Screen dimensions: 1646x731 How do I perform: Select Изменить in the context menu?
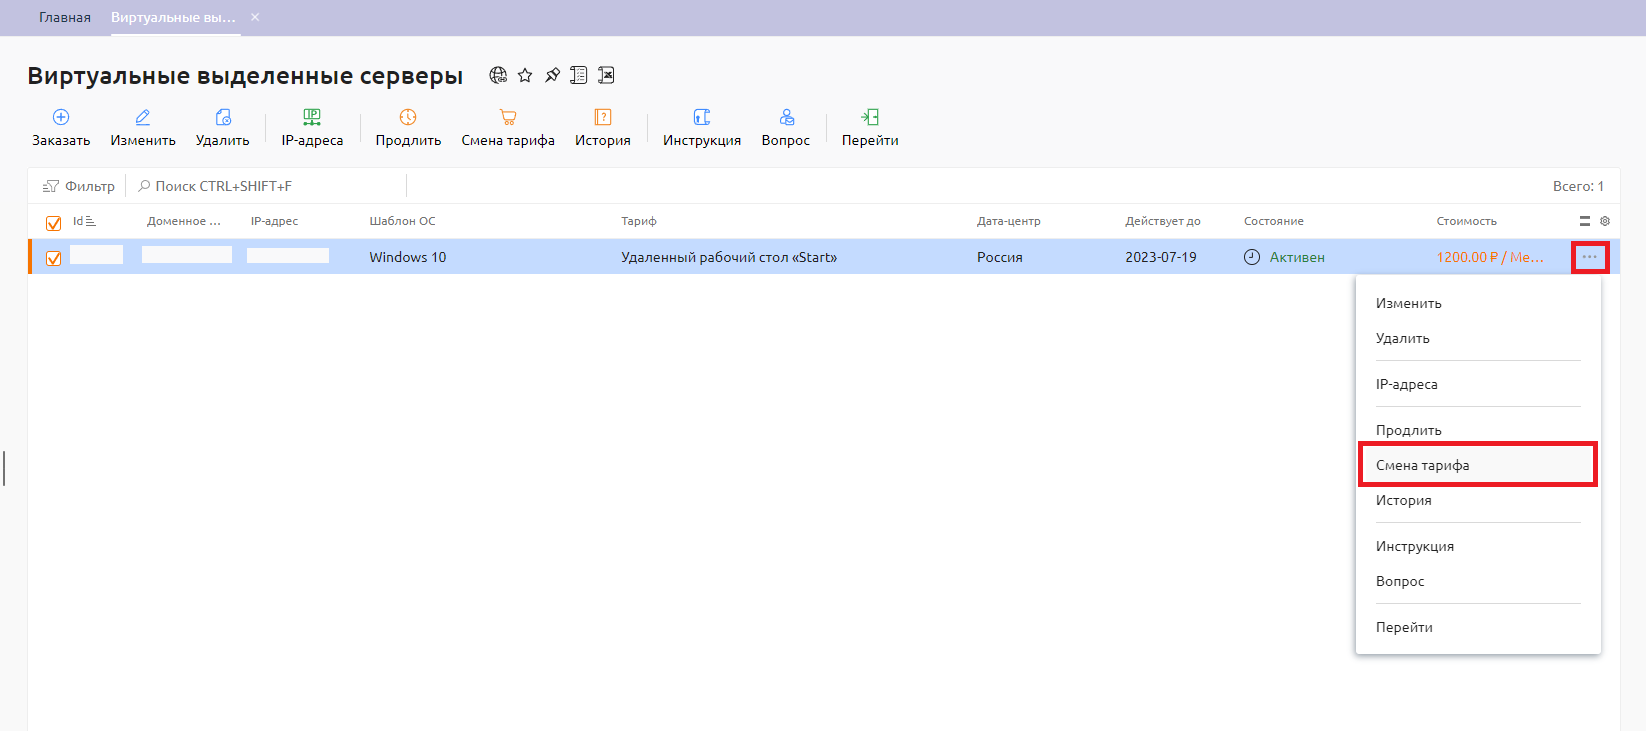(x=1478, y=303)
